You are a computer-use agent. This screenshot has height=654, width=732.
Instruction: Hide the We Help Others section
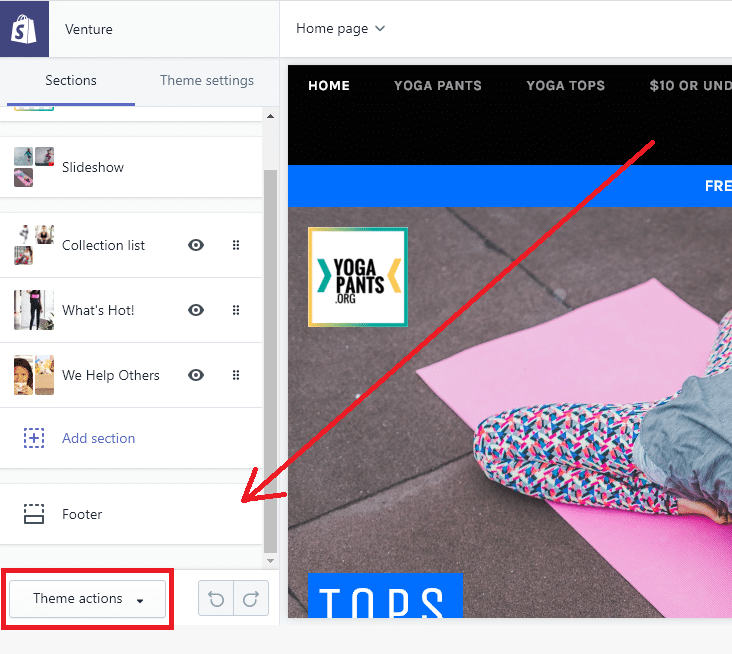pos(196,375)
